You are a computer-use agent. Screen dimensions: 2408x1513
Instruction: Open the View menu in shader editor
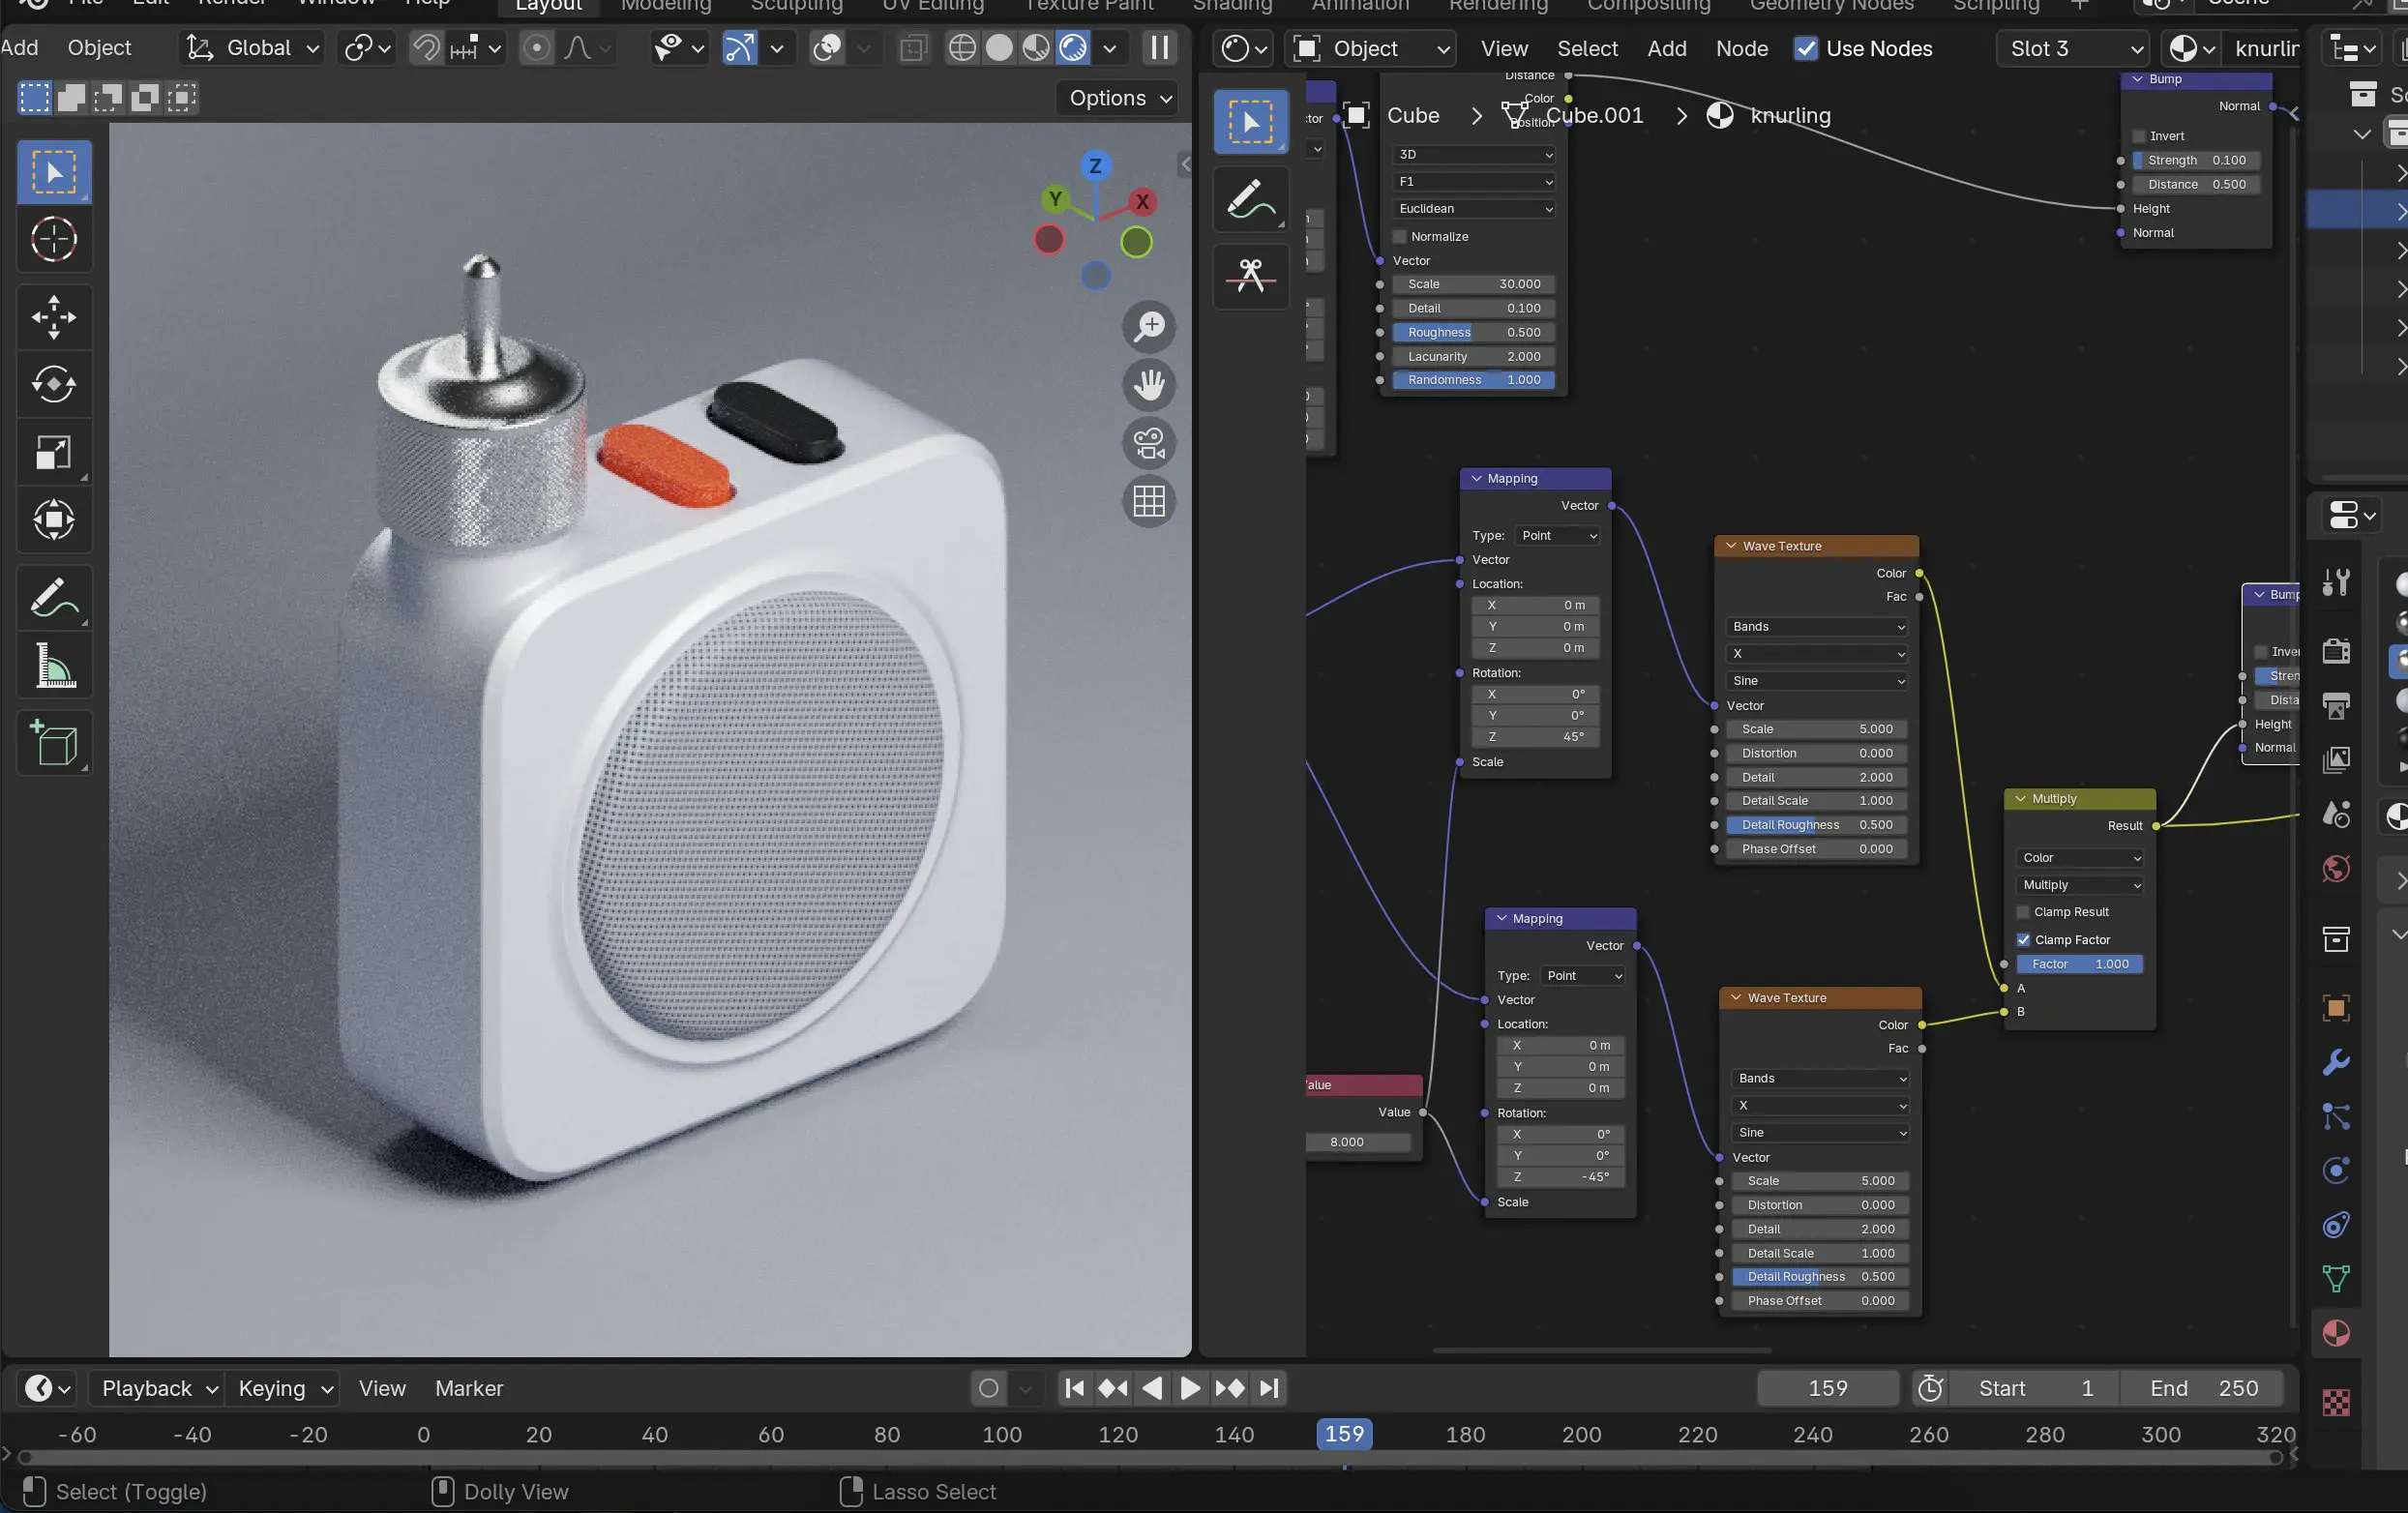point(1504,49)
